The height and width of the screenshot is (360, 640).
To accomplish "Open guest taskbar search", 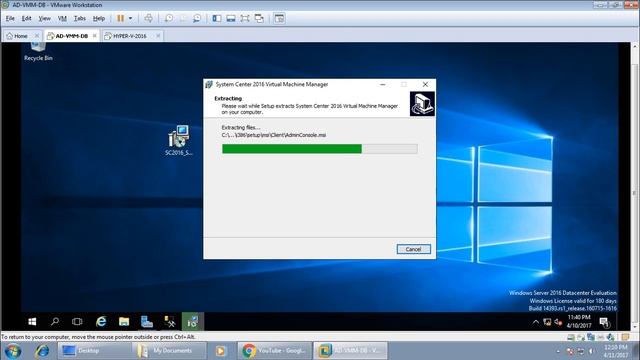I will tap(55, 322).
